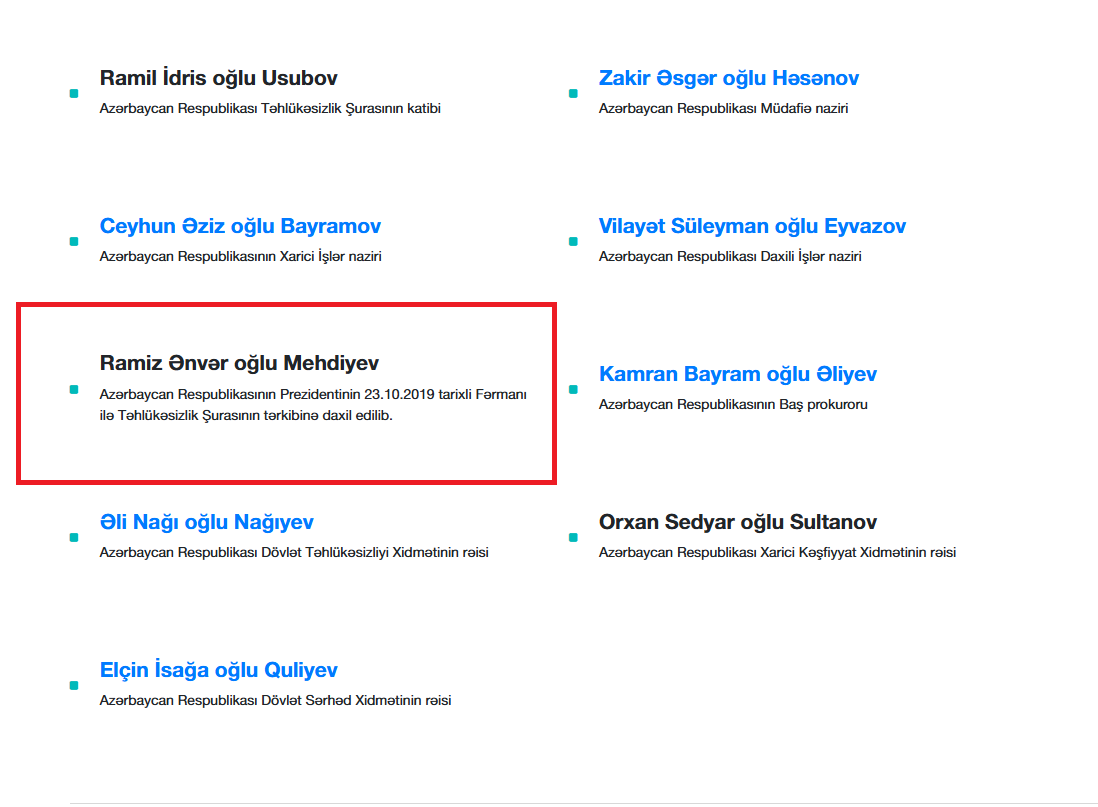Image resolution: width=1098 pixels, height=807 pixels.
Task: Open Kamran Bayram oğlu Əliyev's profile link
Action: pos(738,374)
